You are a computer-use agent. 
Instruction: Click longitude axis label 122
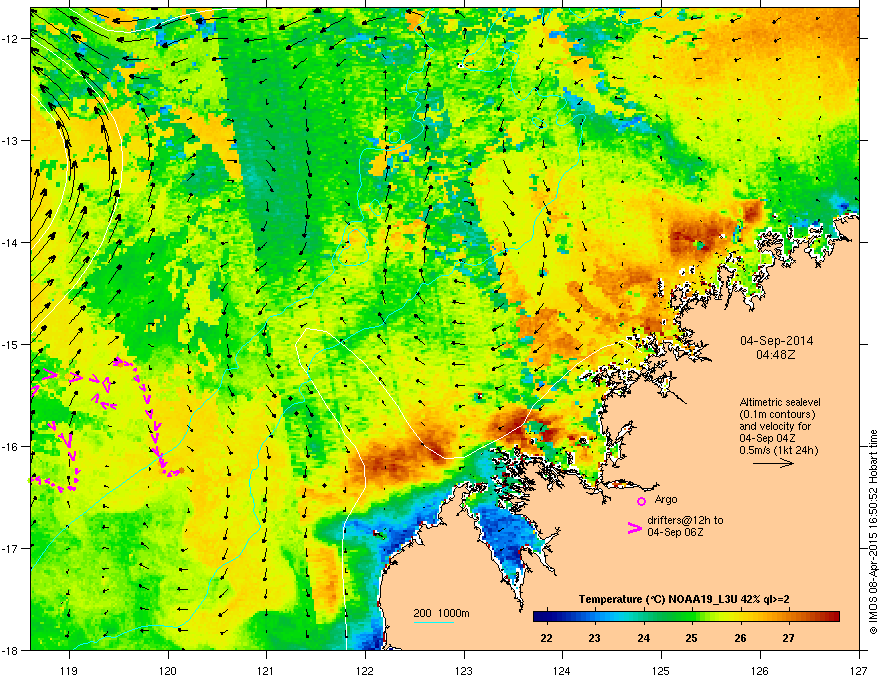tap(365, 670)
